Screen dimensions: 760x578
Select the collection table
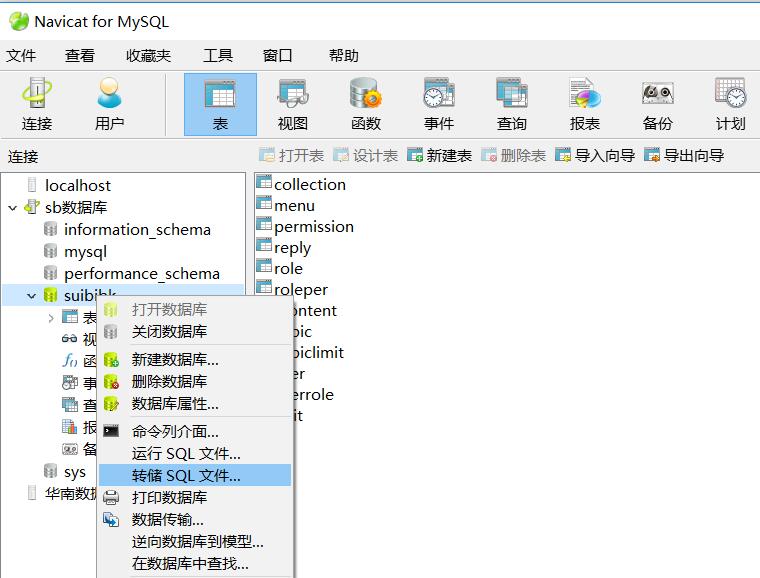(310, 185)
